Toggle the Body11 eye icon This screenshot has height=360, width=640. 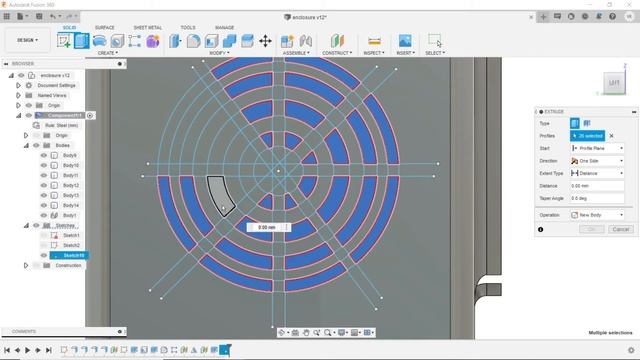(44, 176)
